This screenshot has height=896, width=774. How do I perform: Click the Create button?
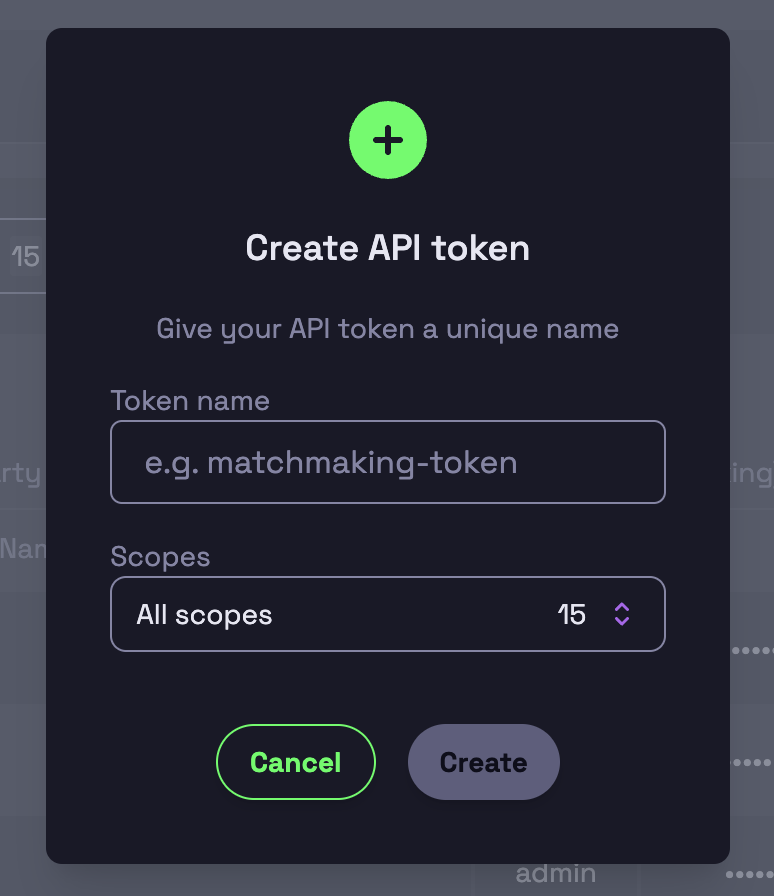pyautogui.click(x=484, y=762)
